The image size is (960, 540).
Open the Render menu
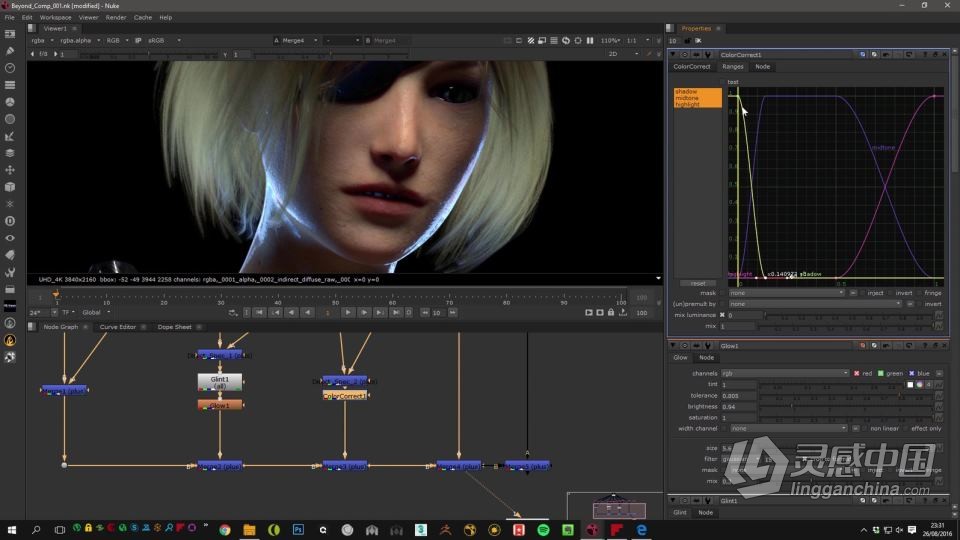[116, 17]
